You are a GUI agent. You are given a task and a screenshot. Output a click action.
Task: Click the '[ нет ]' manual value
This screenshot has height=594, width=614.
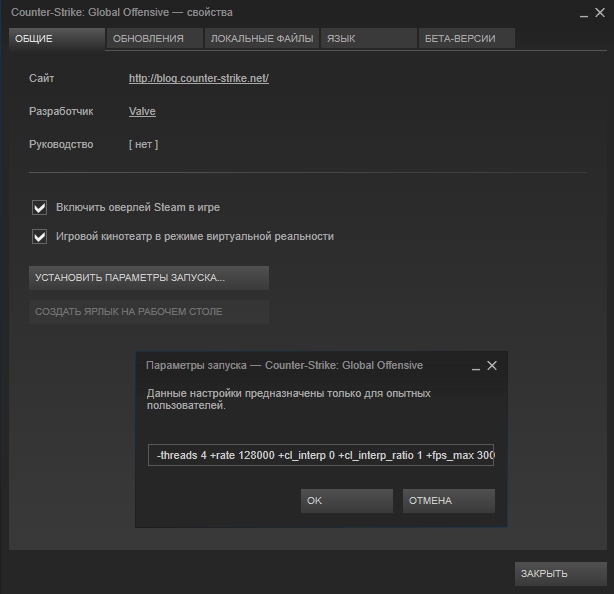(x=143, y=144)
